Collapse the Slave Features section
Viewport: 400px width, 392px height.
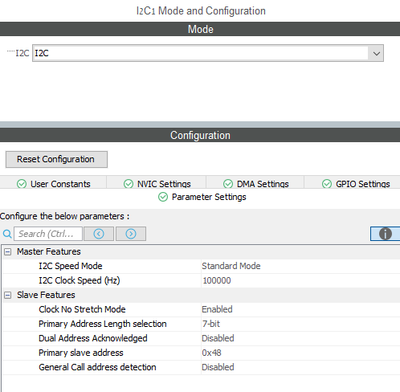(x=8, y=295)
